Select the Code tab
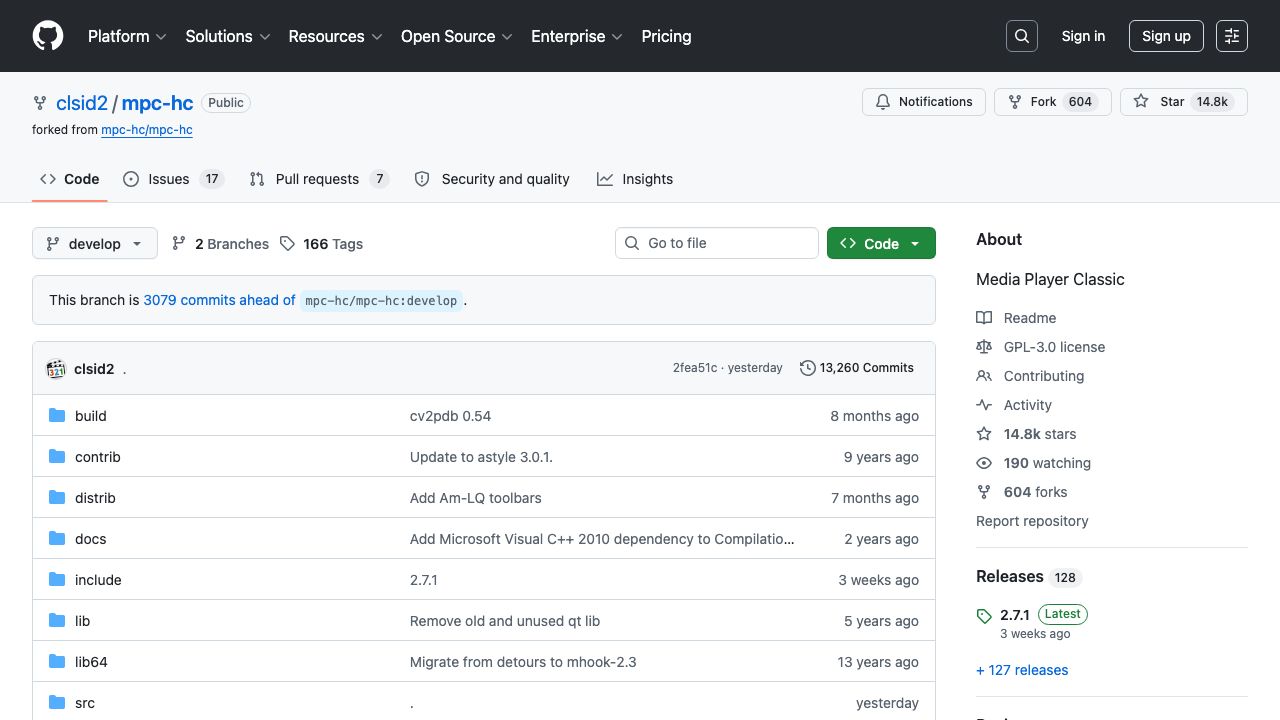Image resolution: width=1280 pixels, height=720 pixels. coord(70,179)
